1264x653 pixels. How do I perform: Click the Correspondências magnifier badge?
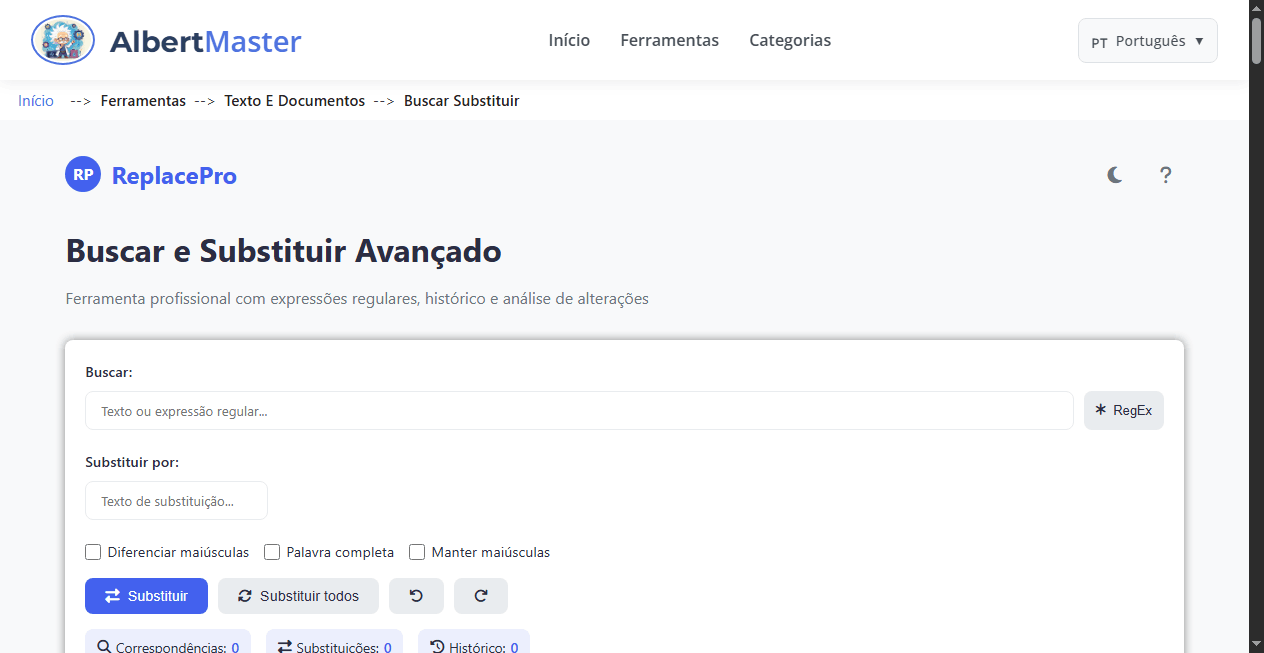click(x=167, y=645)
